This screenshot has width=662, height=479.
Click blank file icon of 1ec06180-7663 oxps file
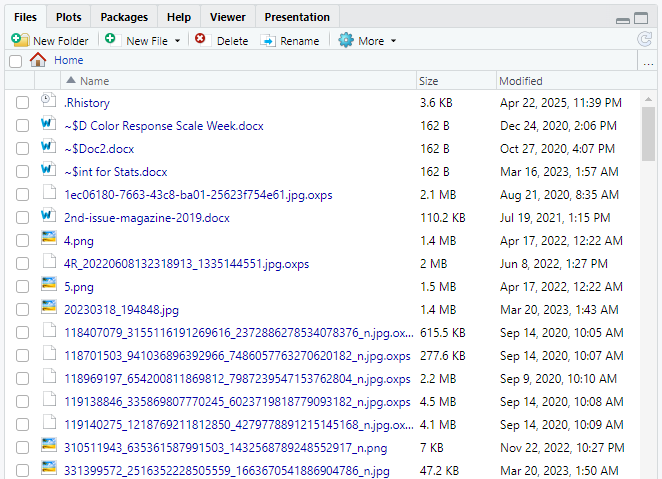click(49, 192)
